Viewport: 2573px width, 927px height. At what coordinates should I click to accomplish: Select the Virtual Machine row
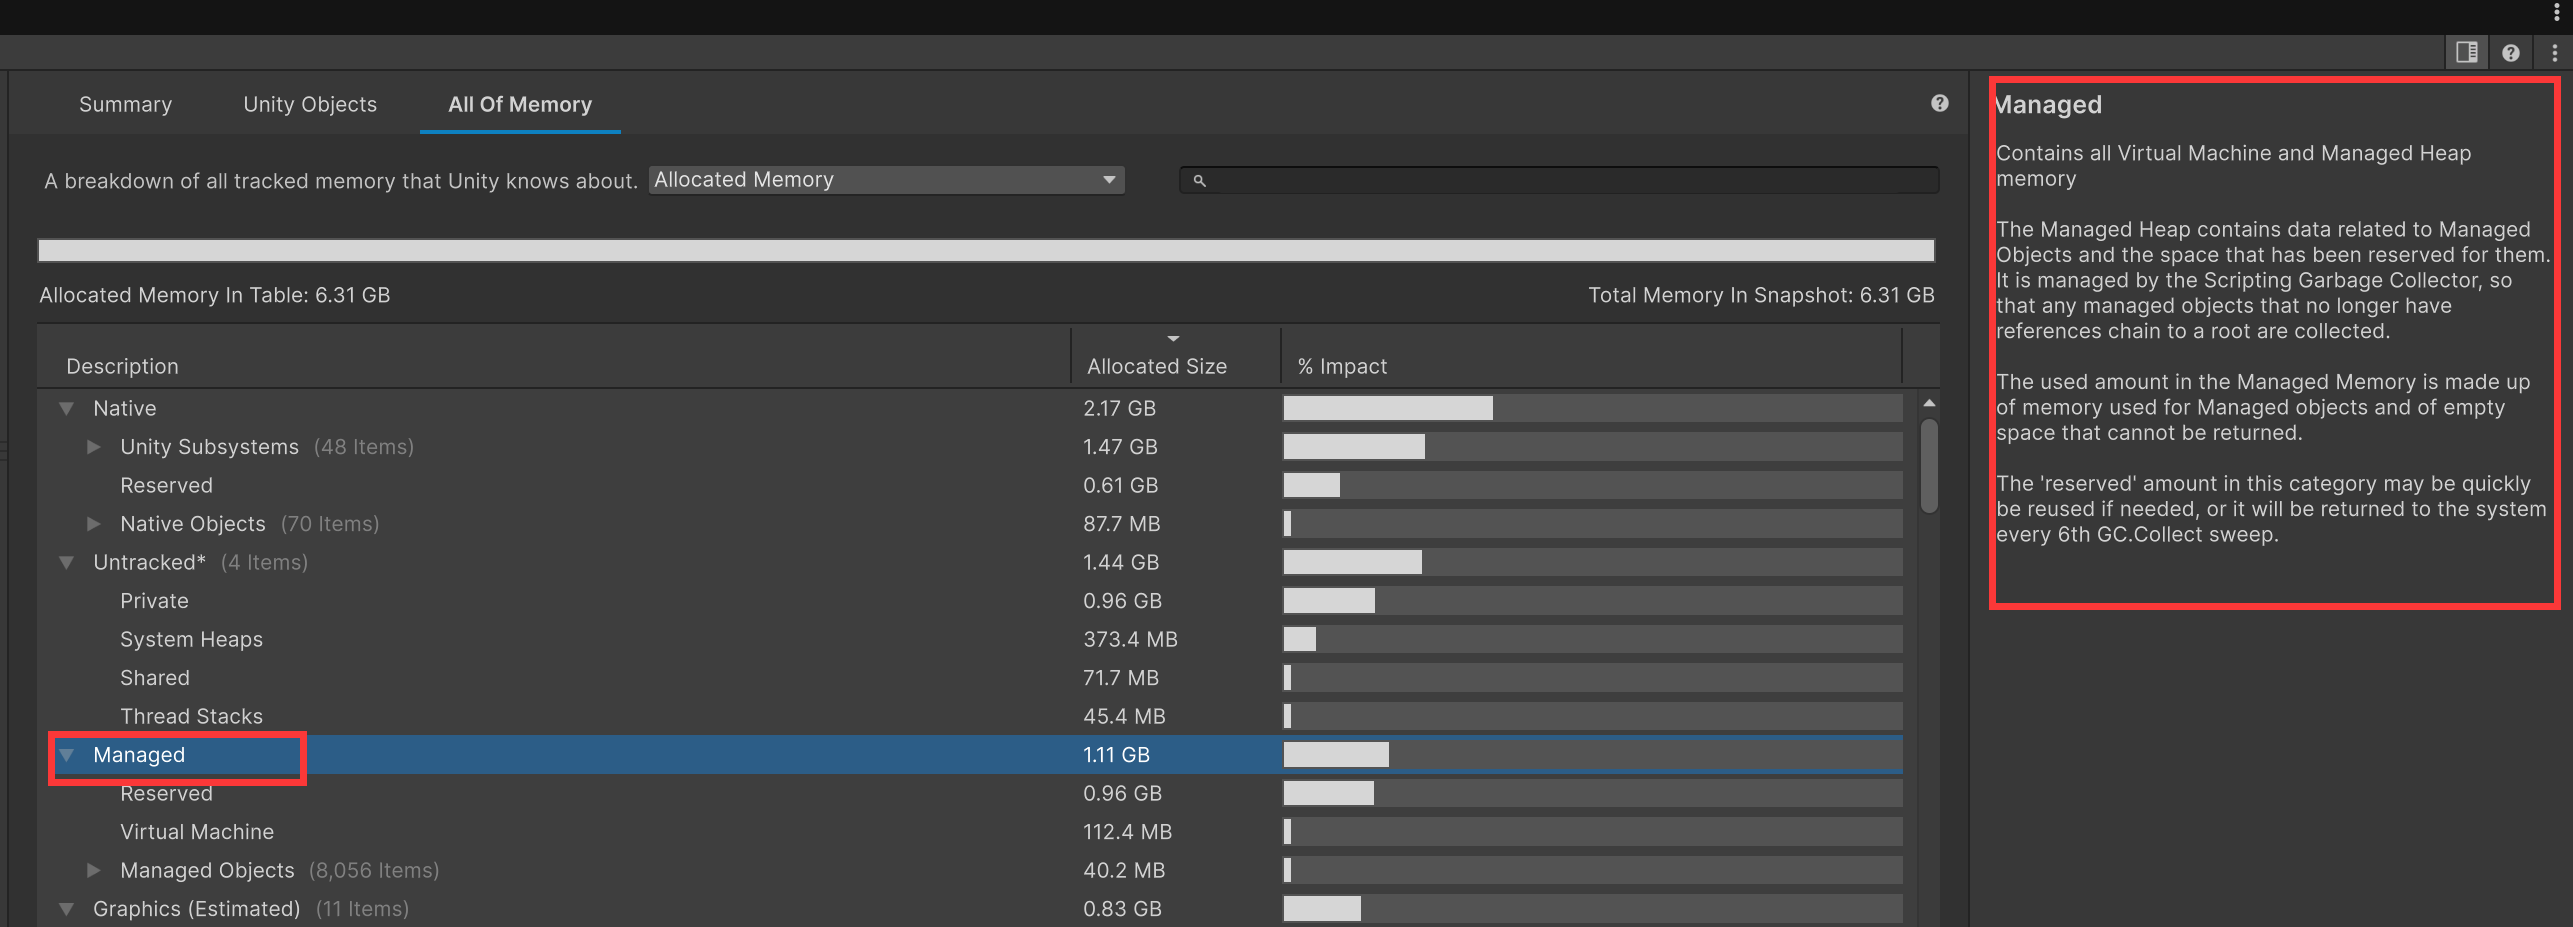(x=197, y=832)
